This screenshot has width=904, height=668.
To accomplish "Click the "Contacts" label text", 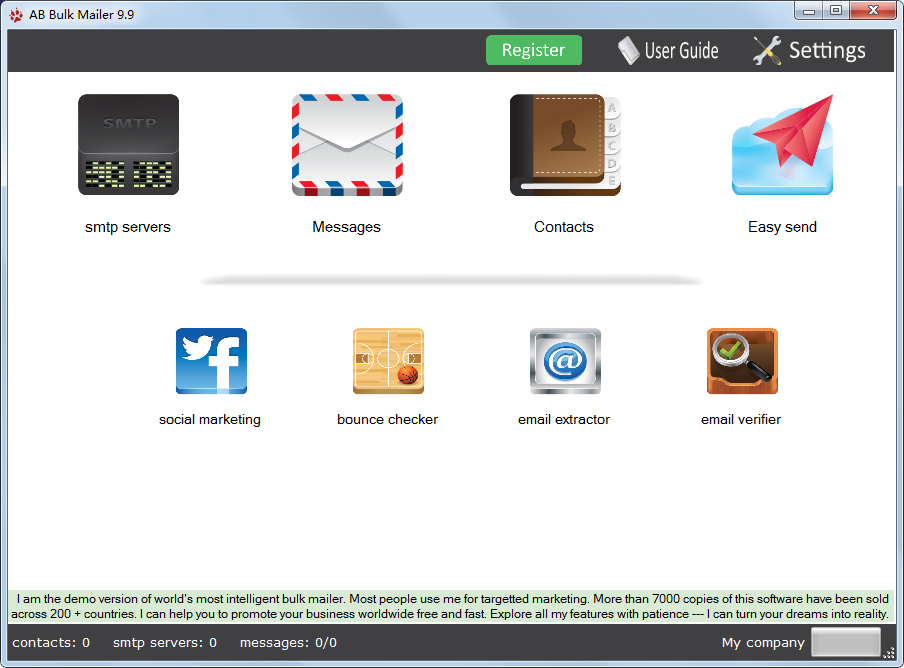I will pyautogui.click(x=564, y=227).
